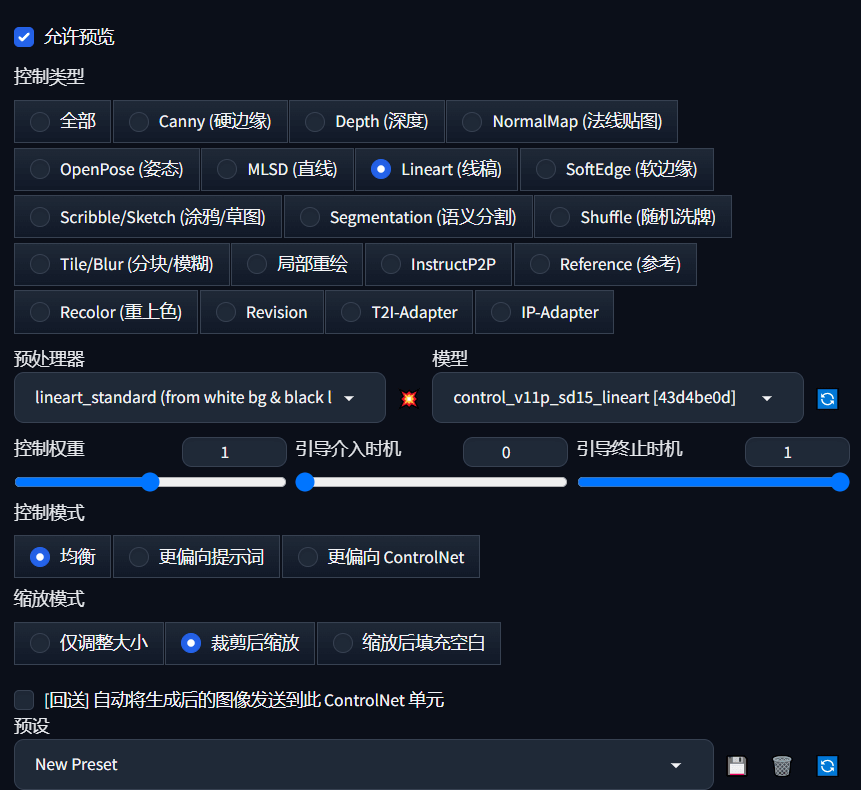Click the 控制权重 slider handle

150,482
